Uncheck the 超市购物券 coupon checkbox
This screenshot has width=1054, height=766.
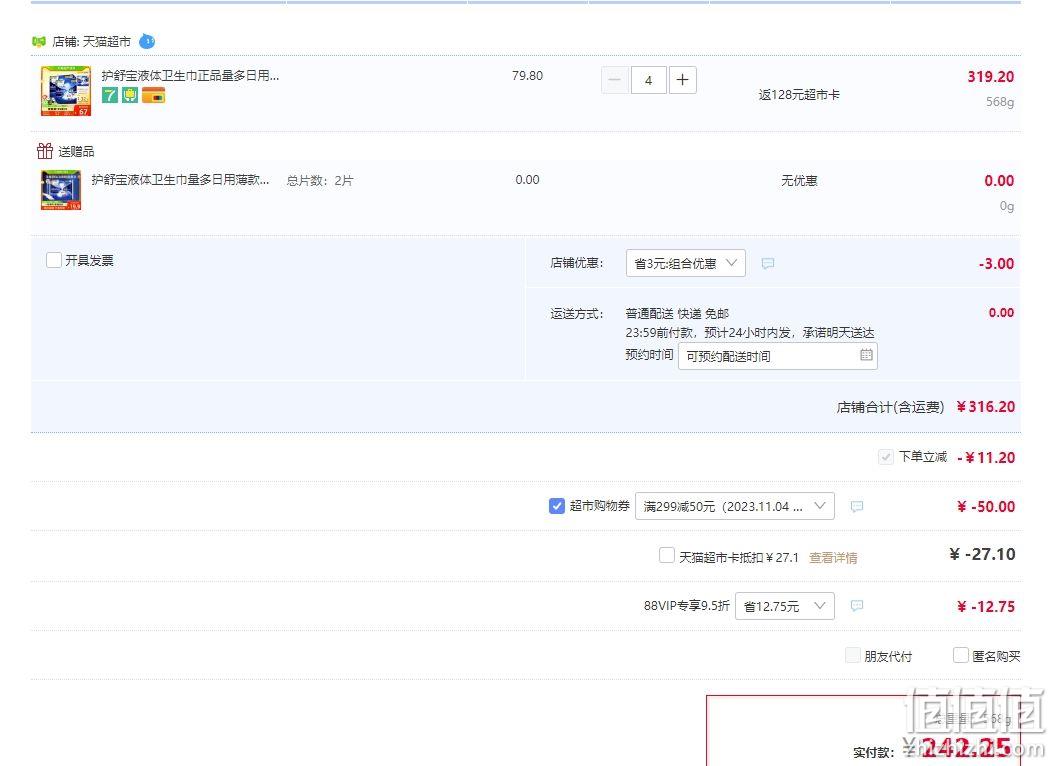coord(557,506)
